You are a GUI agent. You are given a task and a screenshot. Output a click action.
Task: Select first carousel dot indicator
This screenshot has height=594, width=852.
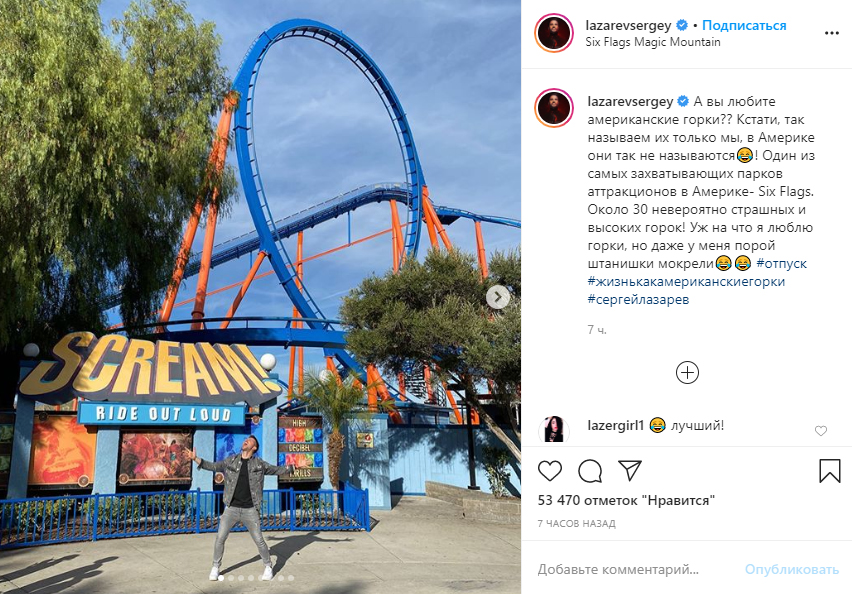pos(221,578)
